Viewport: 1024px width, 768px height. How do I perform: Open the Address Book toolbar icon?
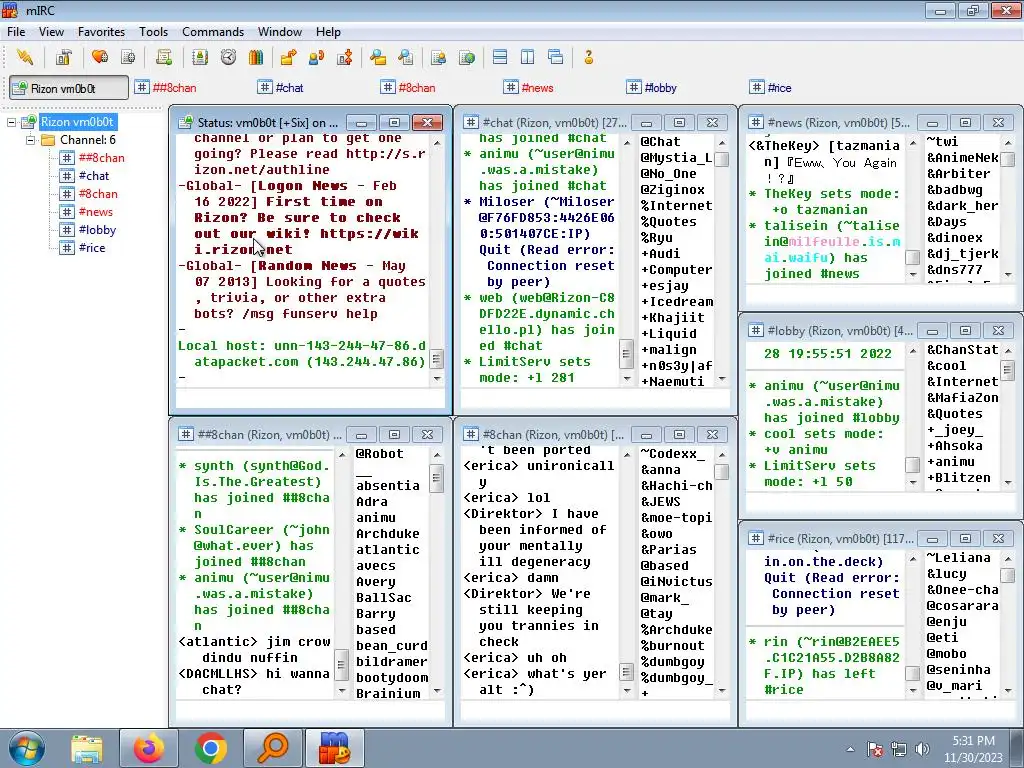[200, 57]
